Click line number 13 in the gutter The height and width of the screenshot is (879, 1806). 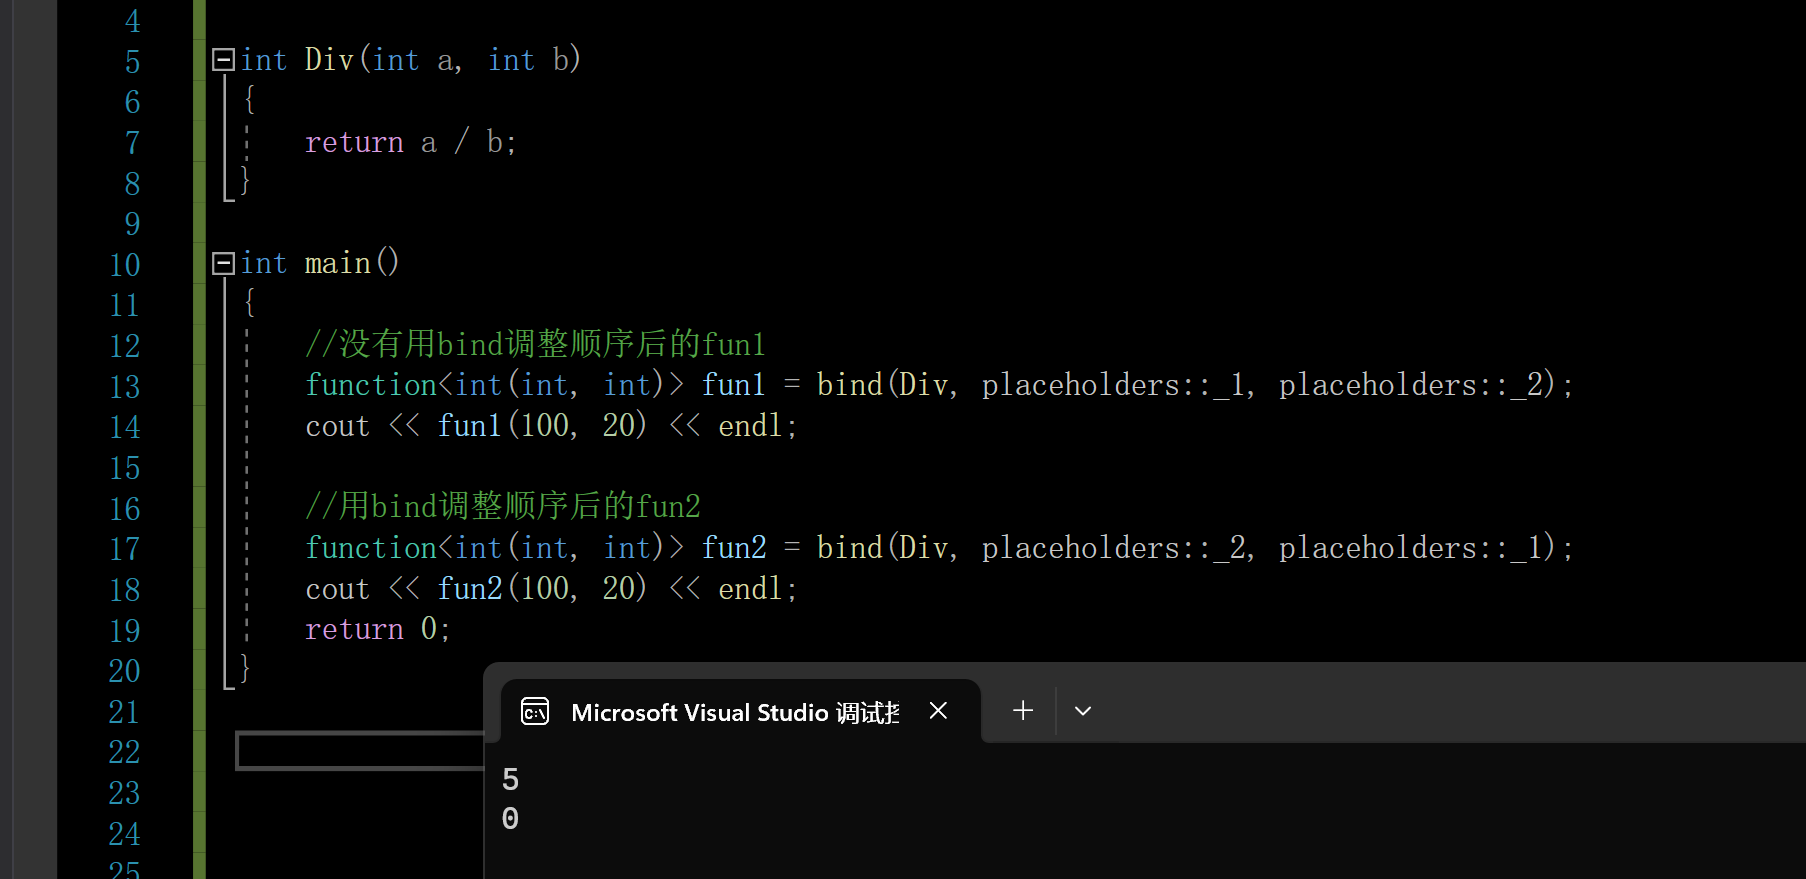pyautogui.click(x=125, y=386)
